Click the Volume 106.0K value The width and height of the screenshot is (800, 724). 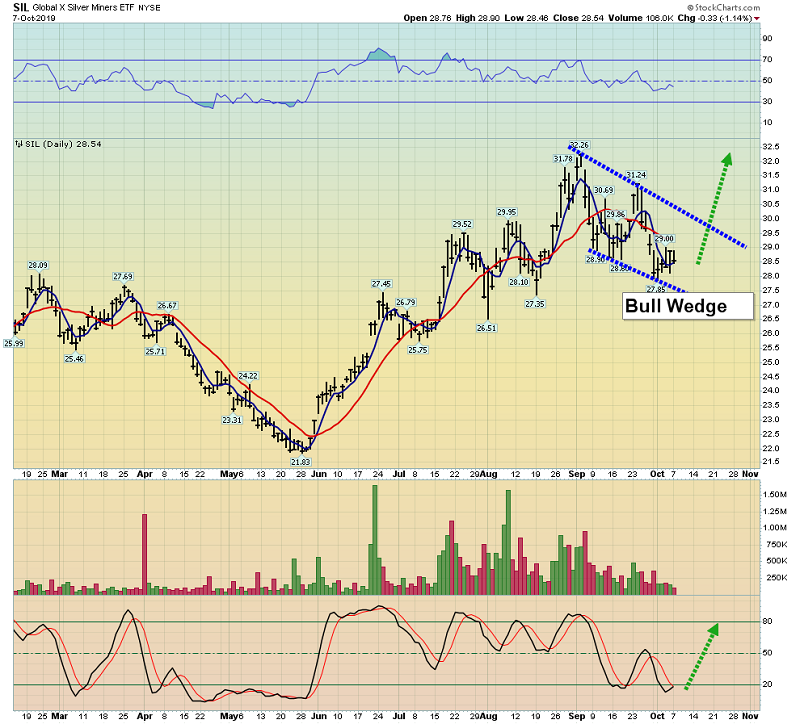tap(641, 18)
